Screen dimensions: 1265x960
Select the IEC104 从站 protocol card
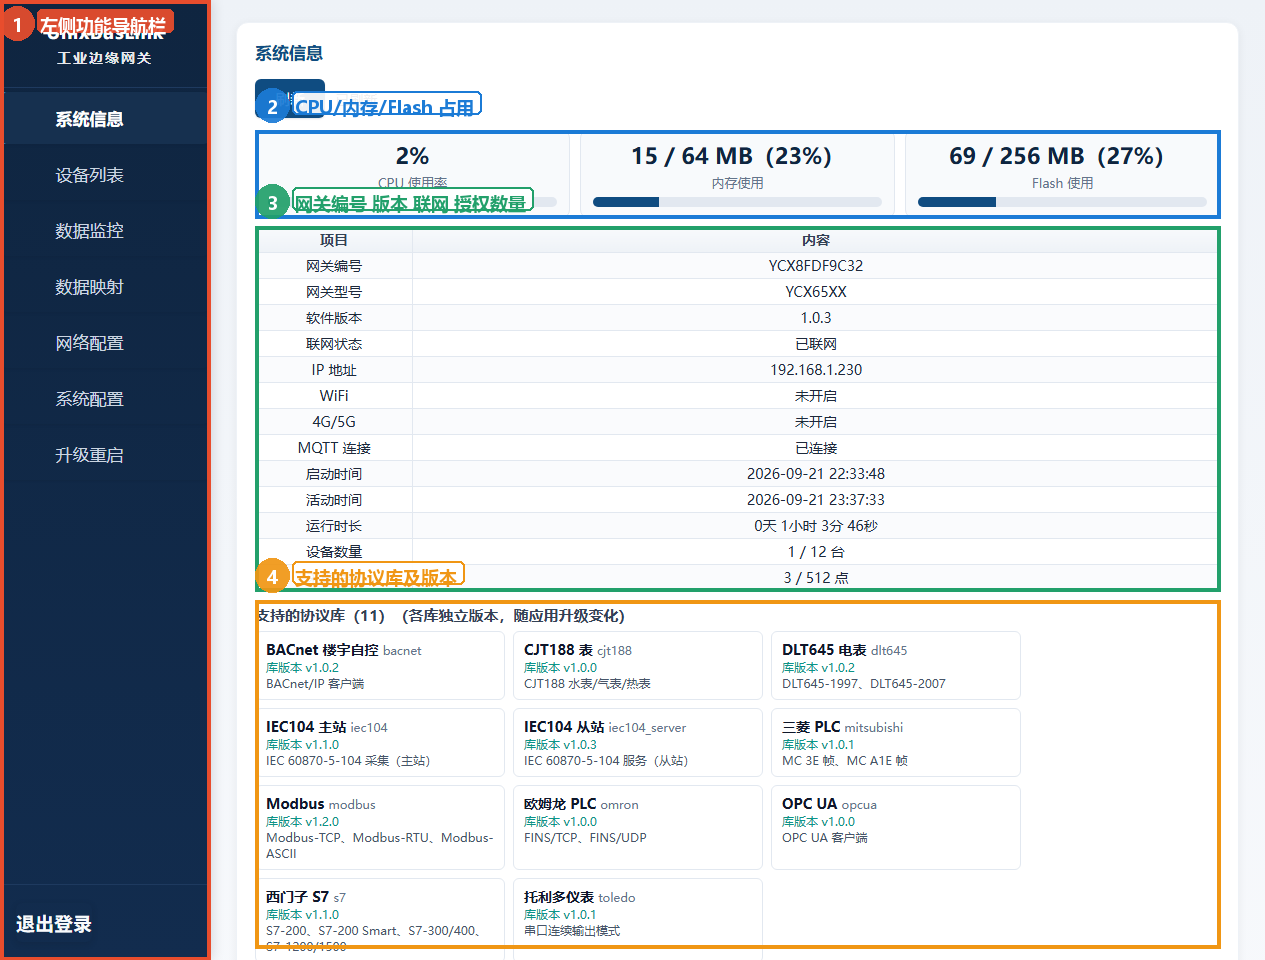point(638,743)
